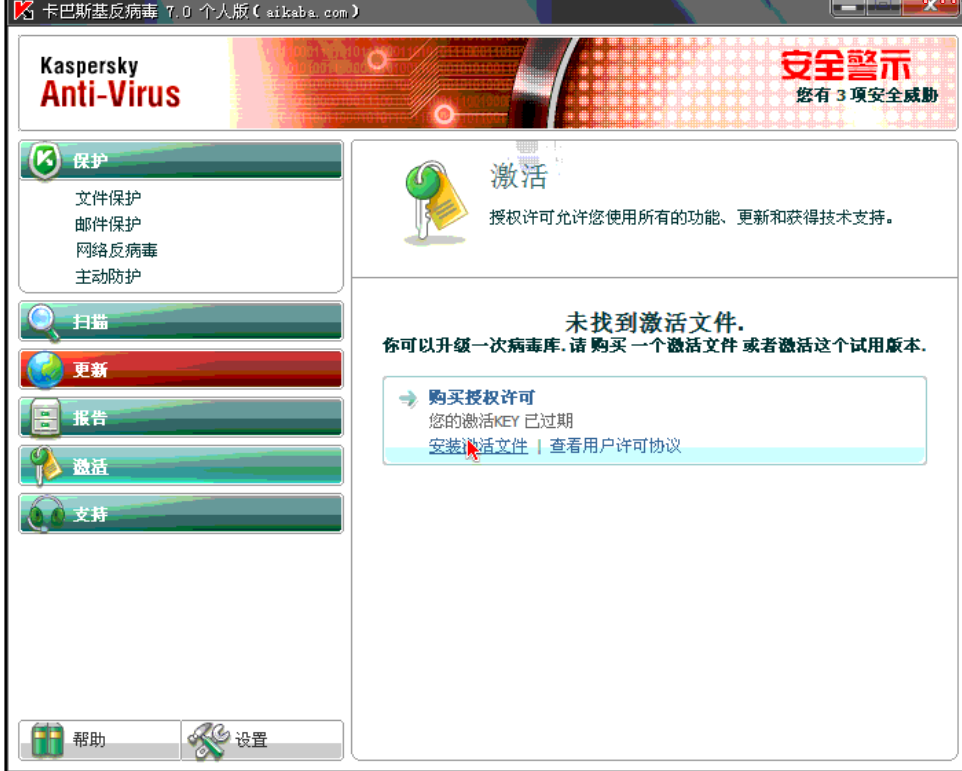Click the green books help icon
The image size is (962, 771).
[x=47, y=740]
